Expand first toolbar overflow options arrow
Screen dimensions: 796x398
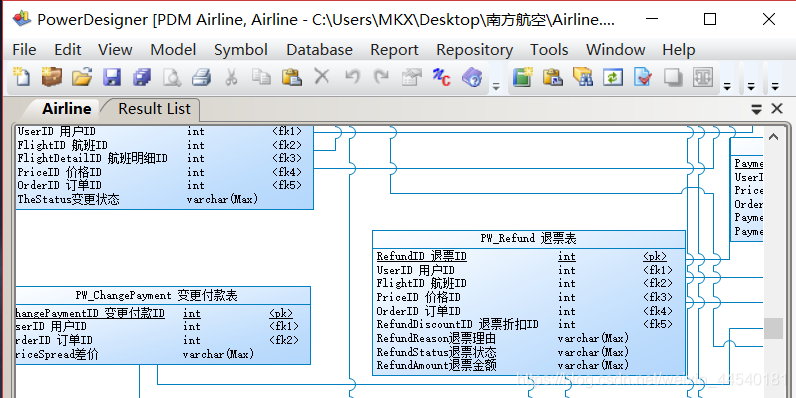[496, 87]
